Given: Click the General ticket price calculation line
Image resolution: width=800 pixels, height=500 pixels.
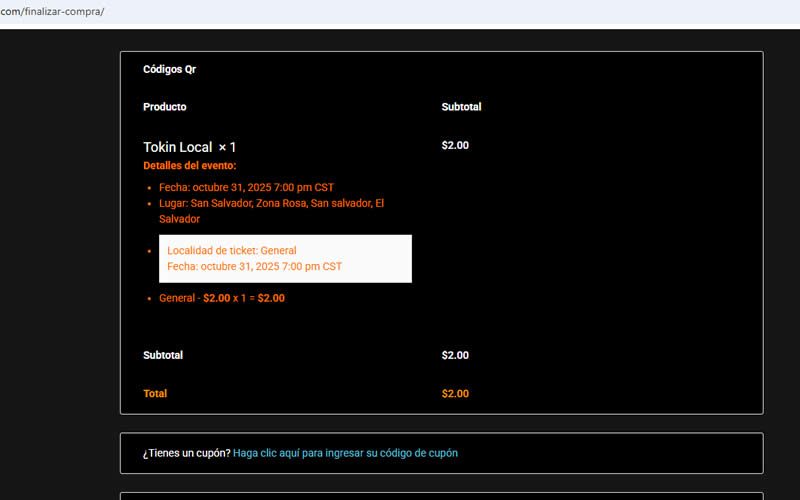Looking at the screenshot, I should coord(221,298).
